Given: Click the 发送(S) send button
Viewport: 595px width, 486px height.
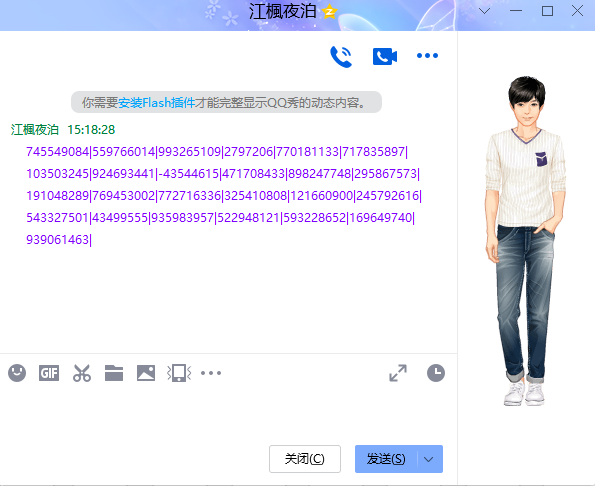Looking at the screenshot, I should point(386,459).
